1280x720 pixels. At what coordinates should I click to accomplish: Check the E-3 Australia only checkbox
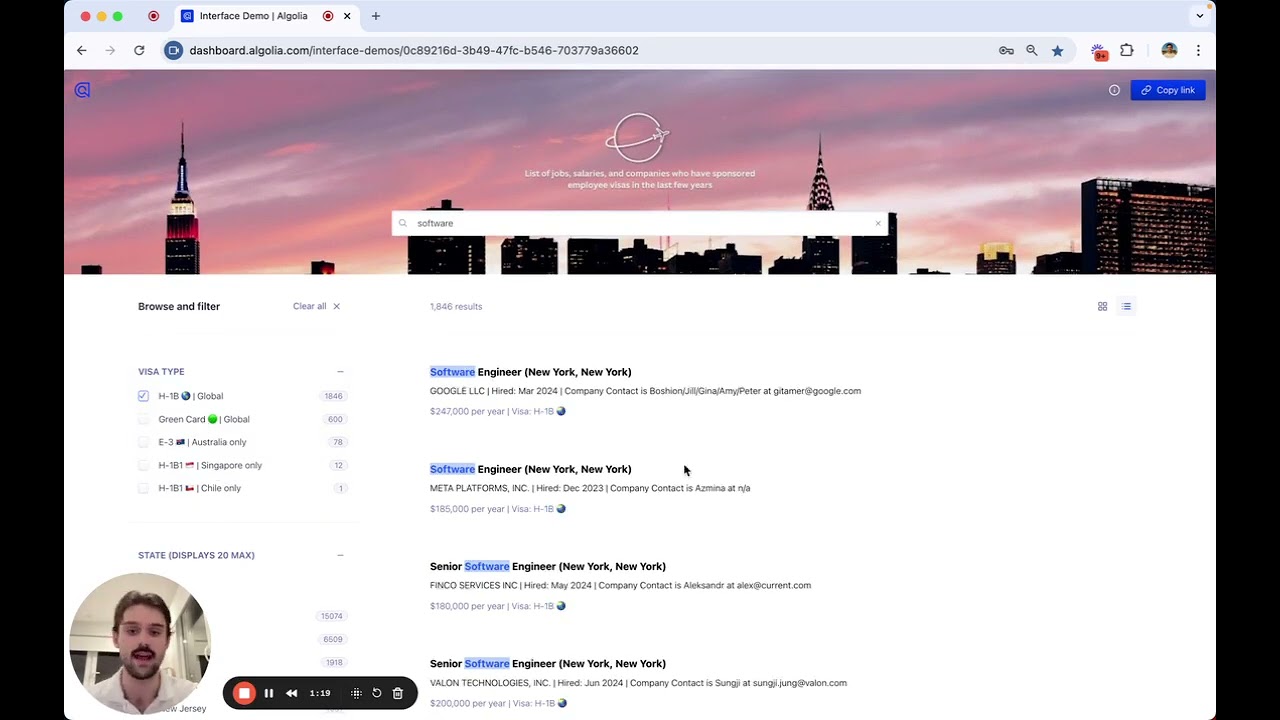(x=143, y=442)
